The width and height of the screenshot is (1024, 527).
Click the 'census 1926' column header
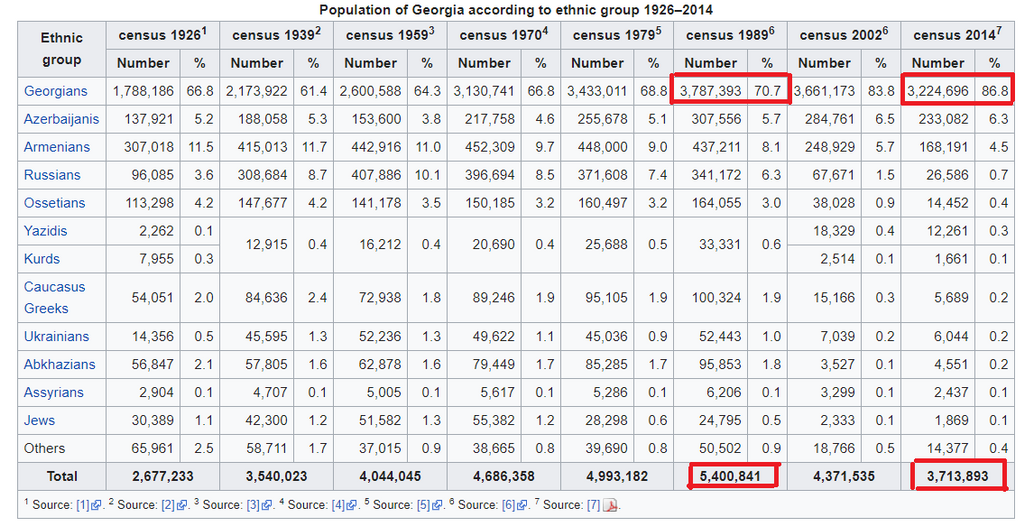pos(163,35)
